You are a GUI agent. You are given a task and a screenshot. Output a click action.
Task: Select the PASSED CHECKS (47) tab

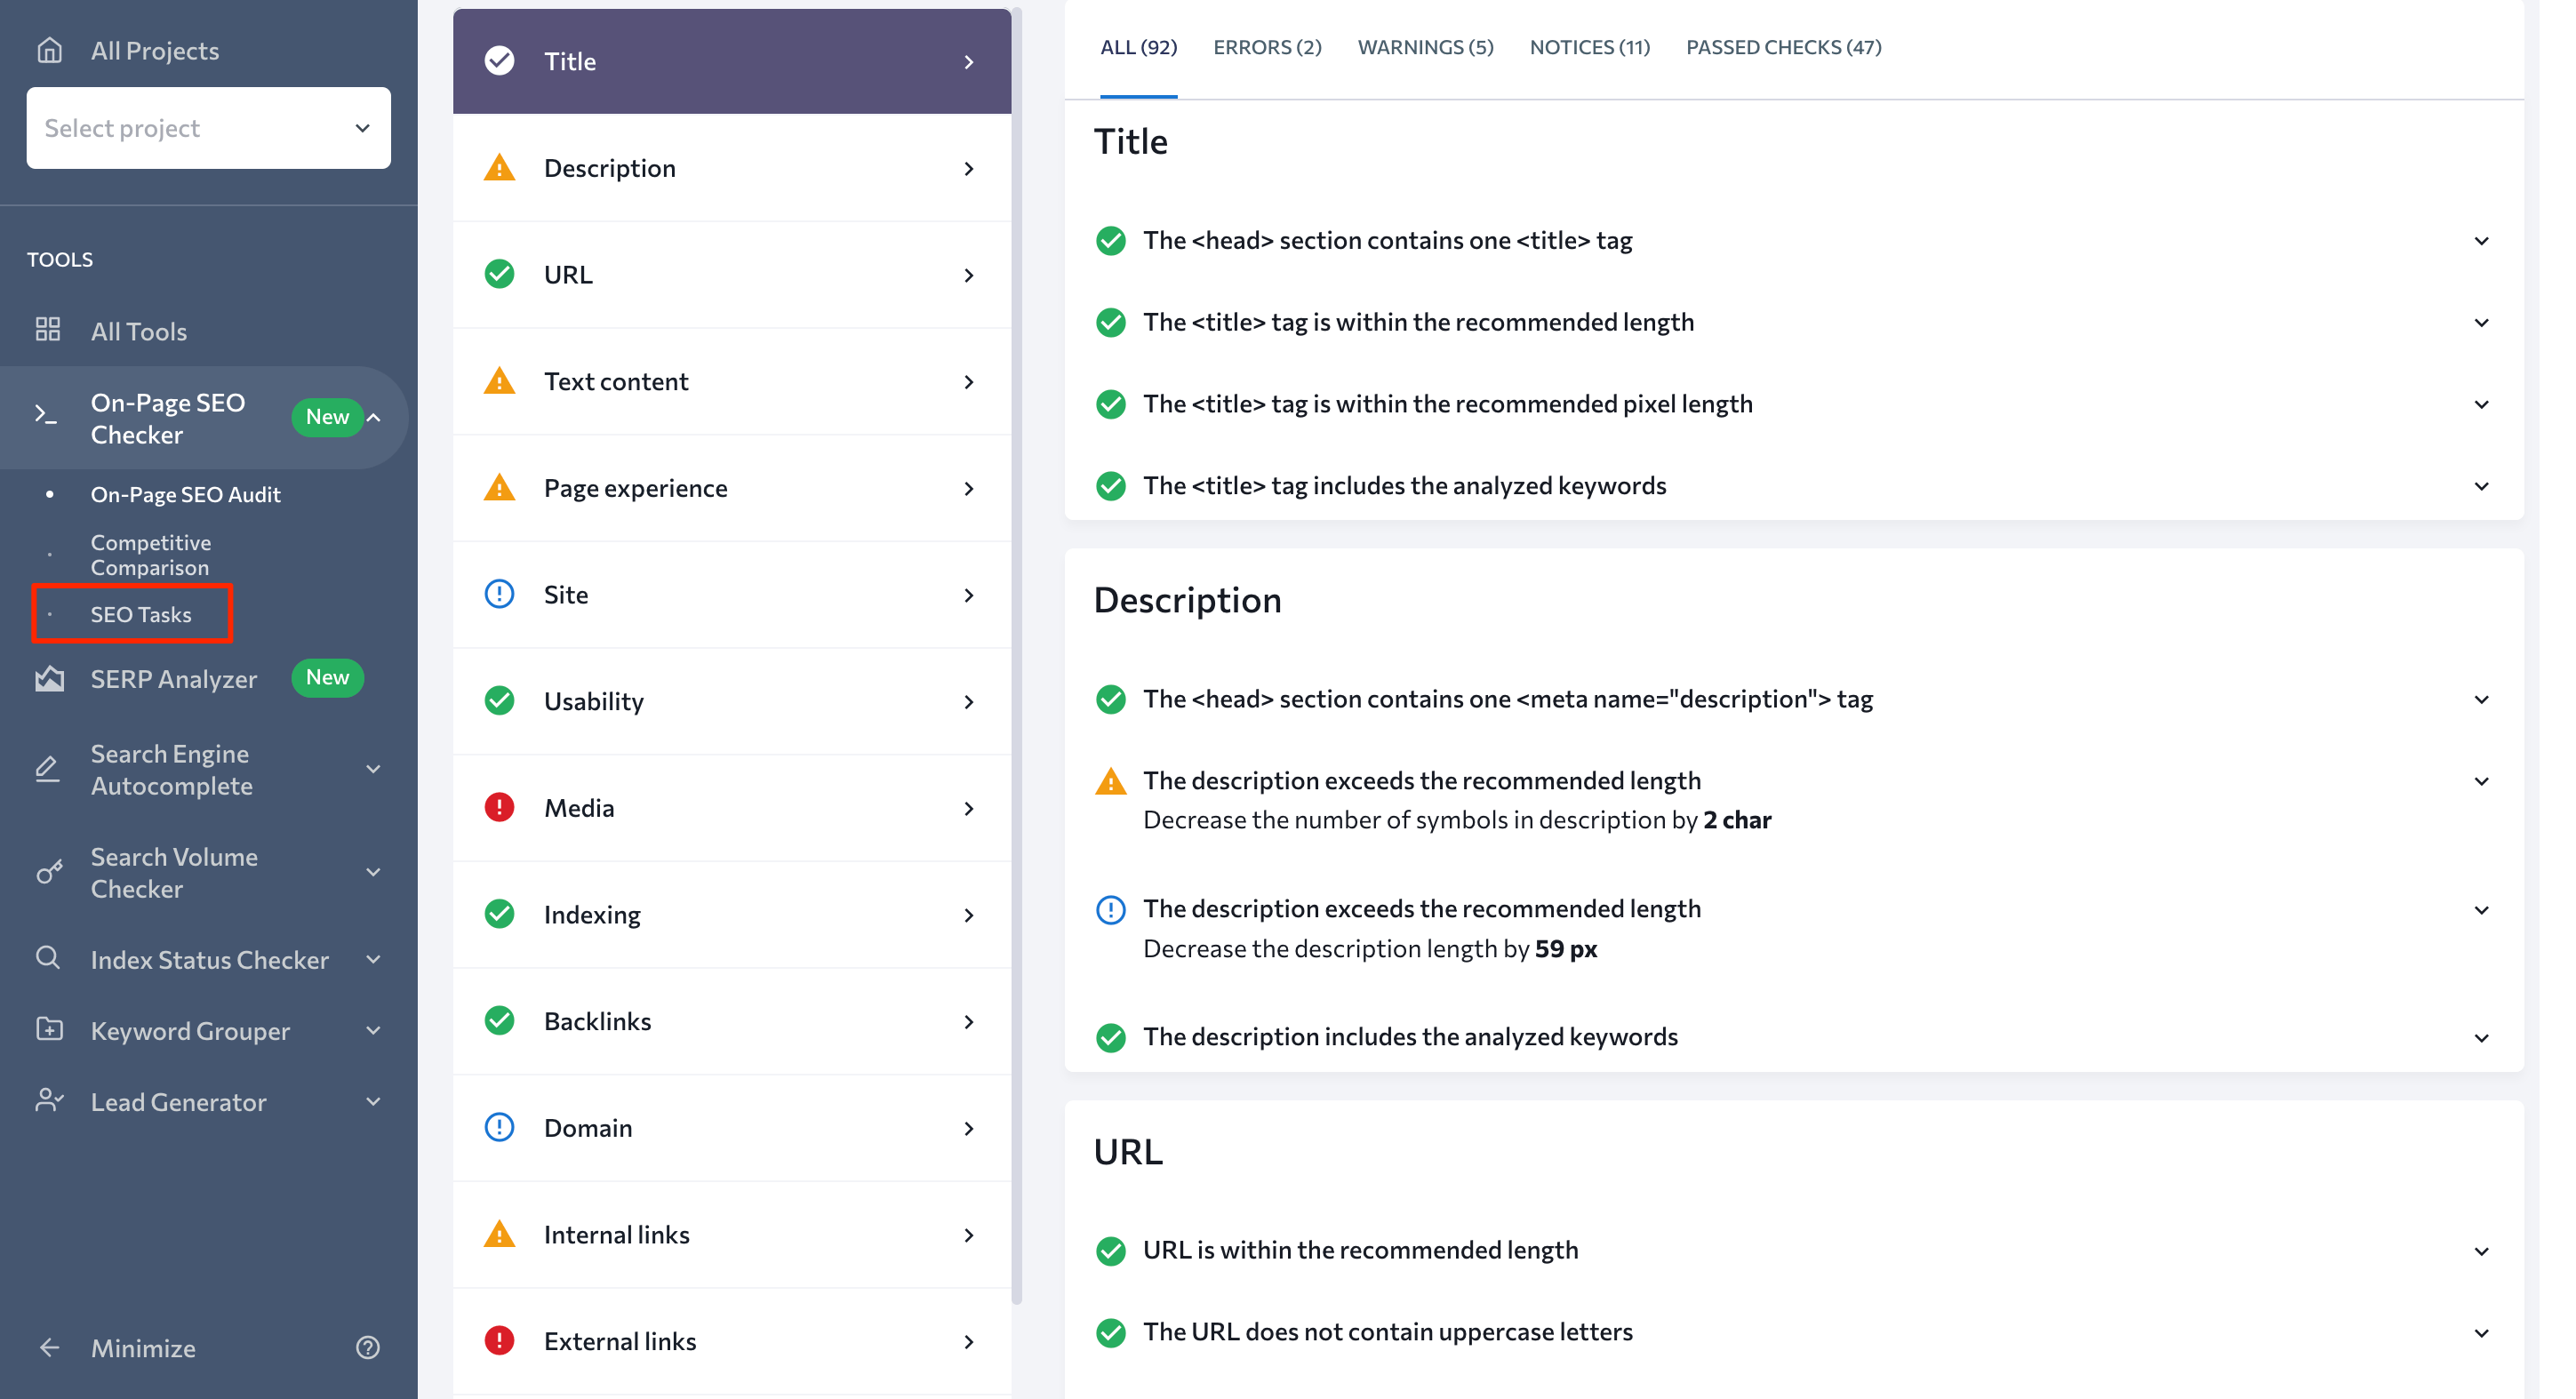point(1783,46)
